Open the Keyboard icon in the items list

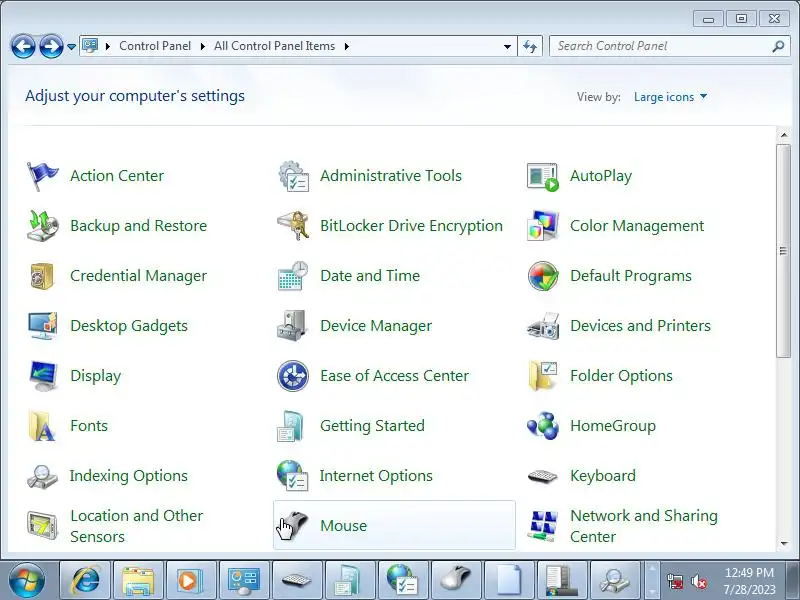[543, 476]
